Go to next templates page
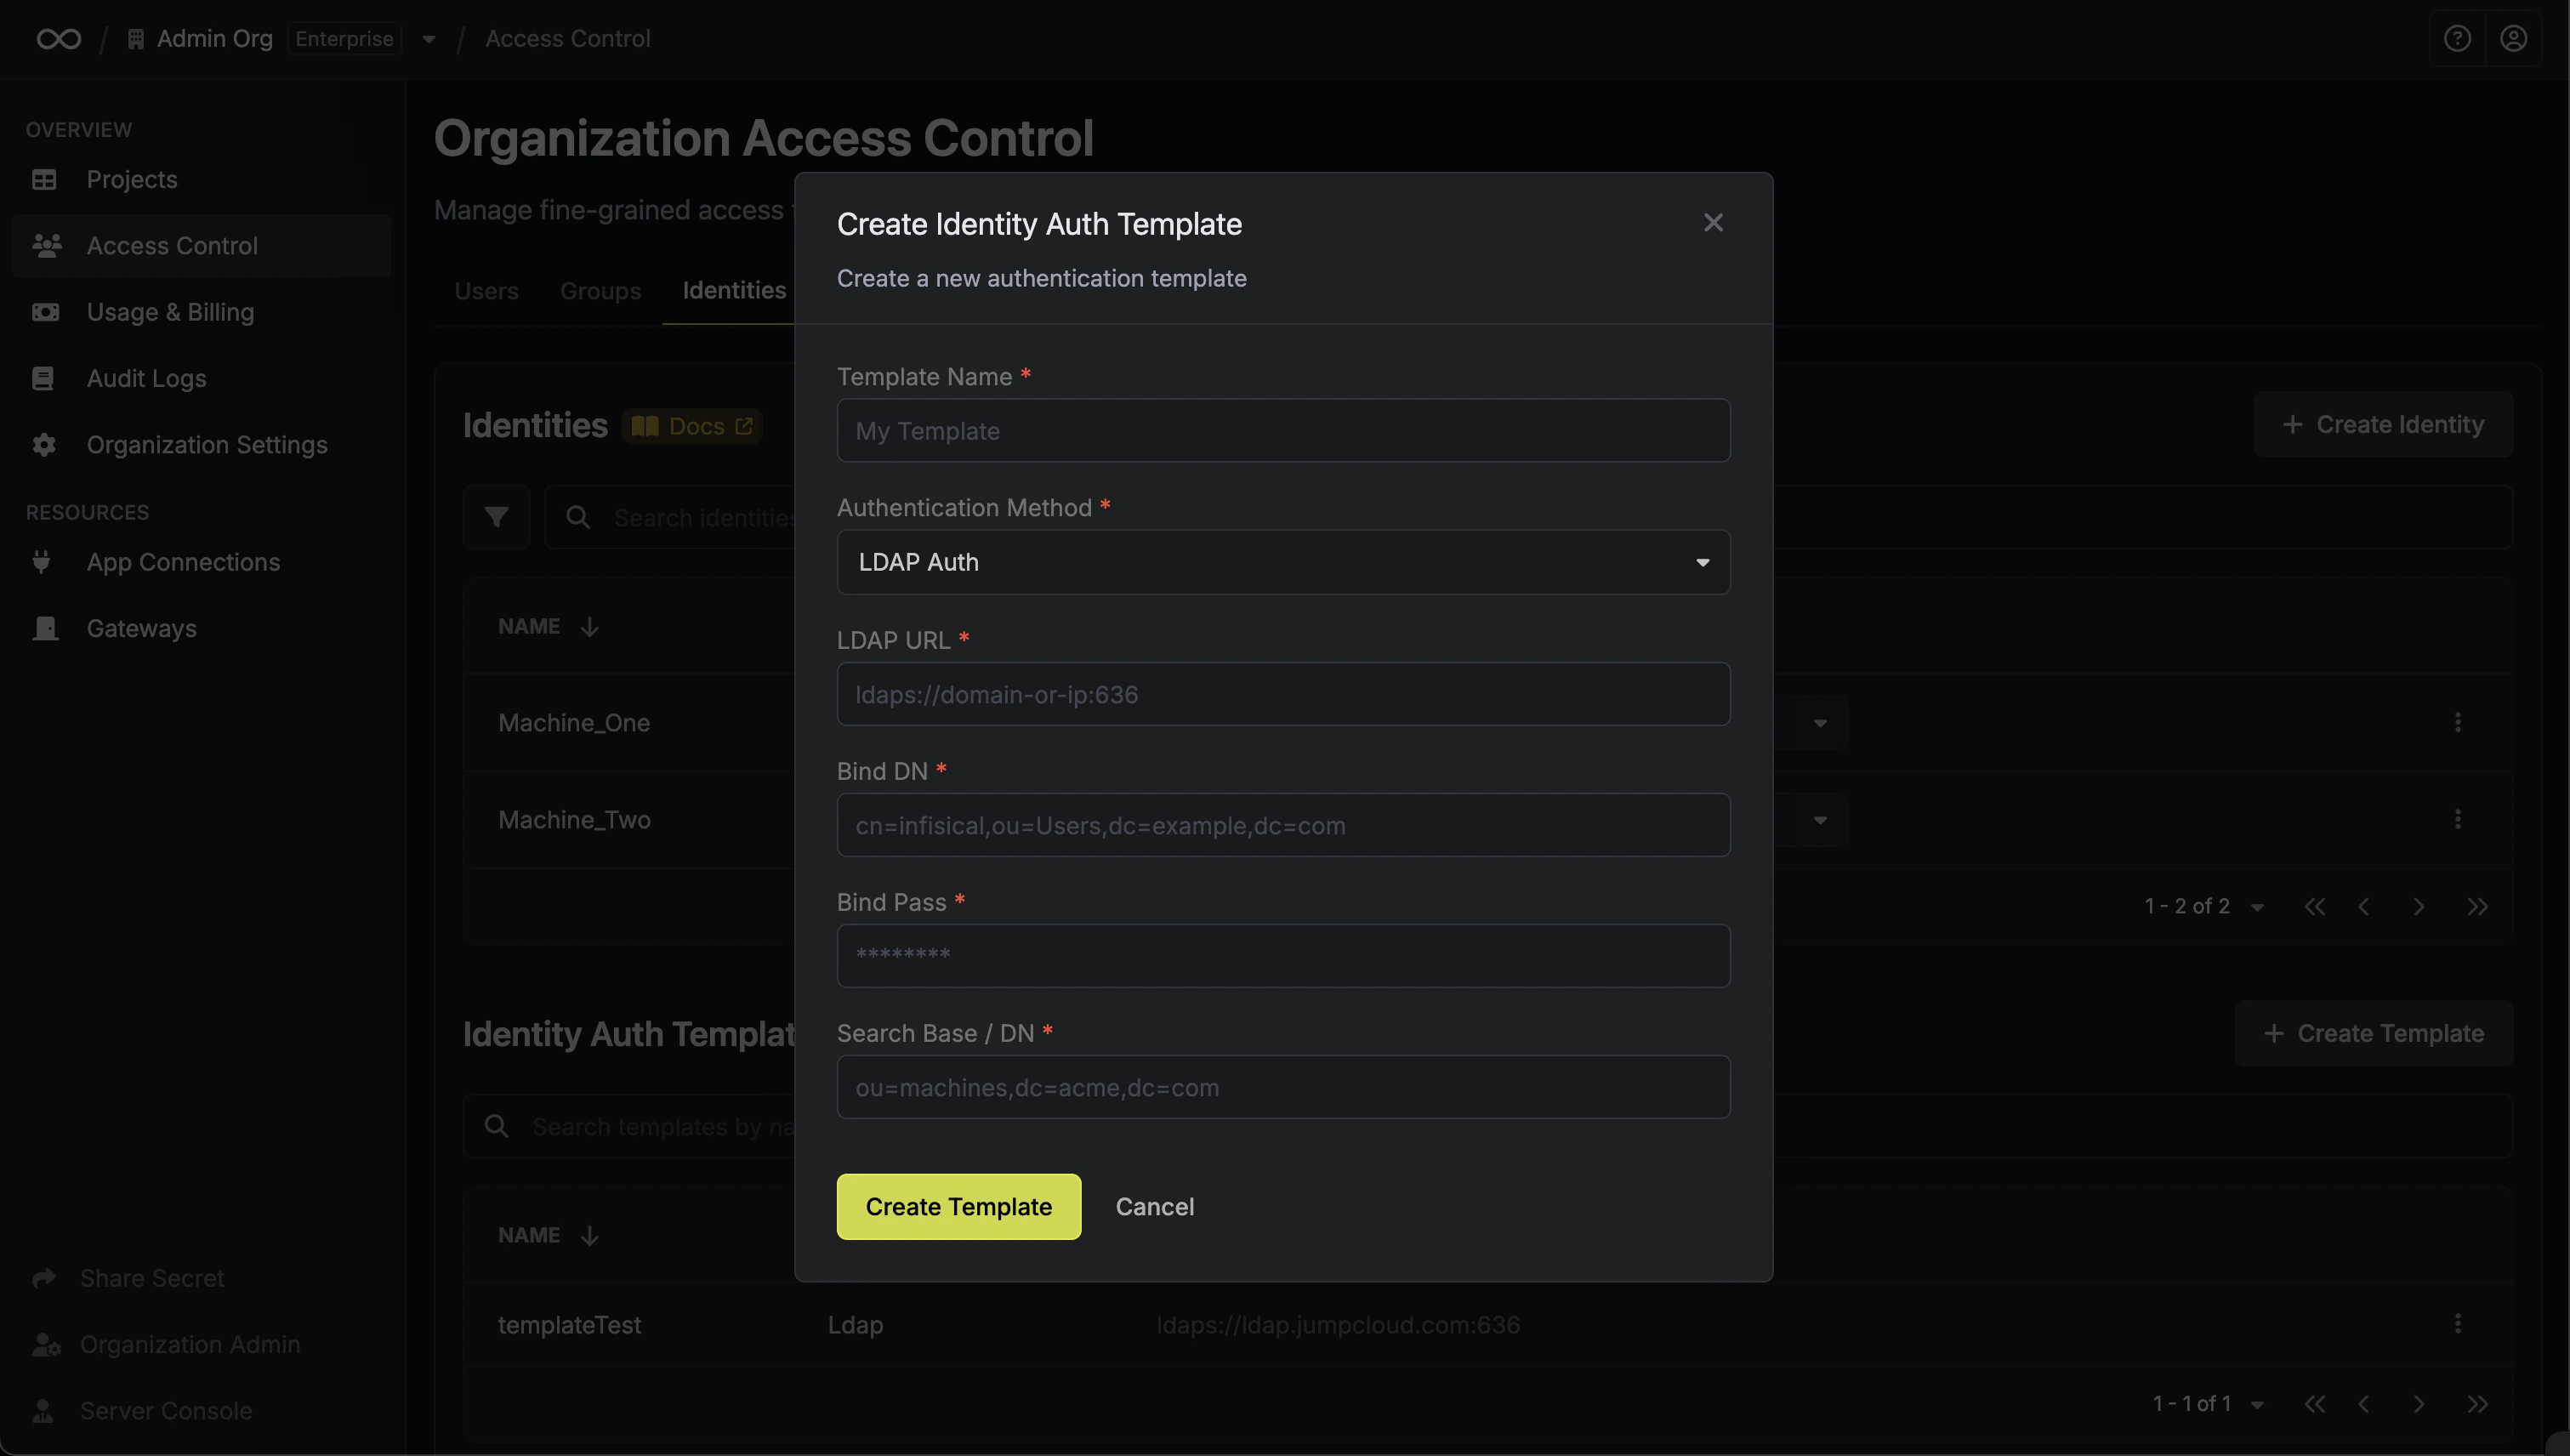 (x=2419, y=1404)
